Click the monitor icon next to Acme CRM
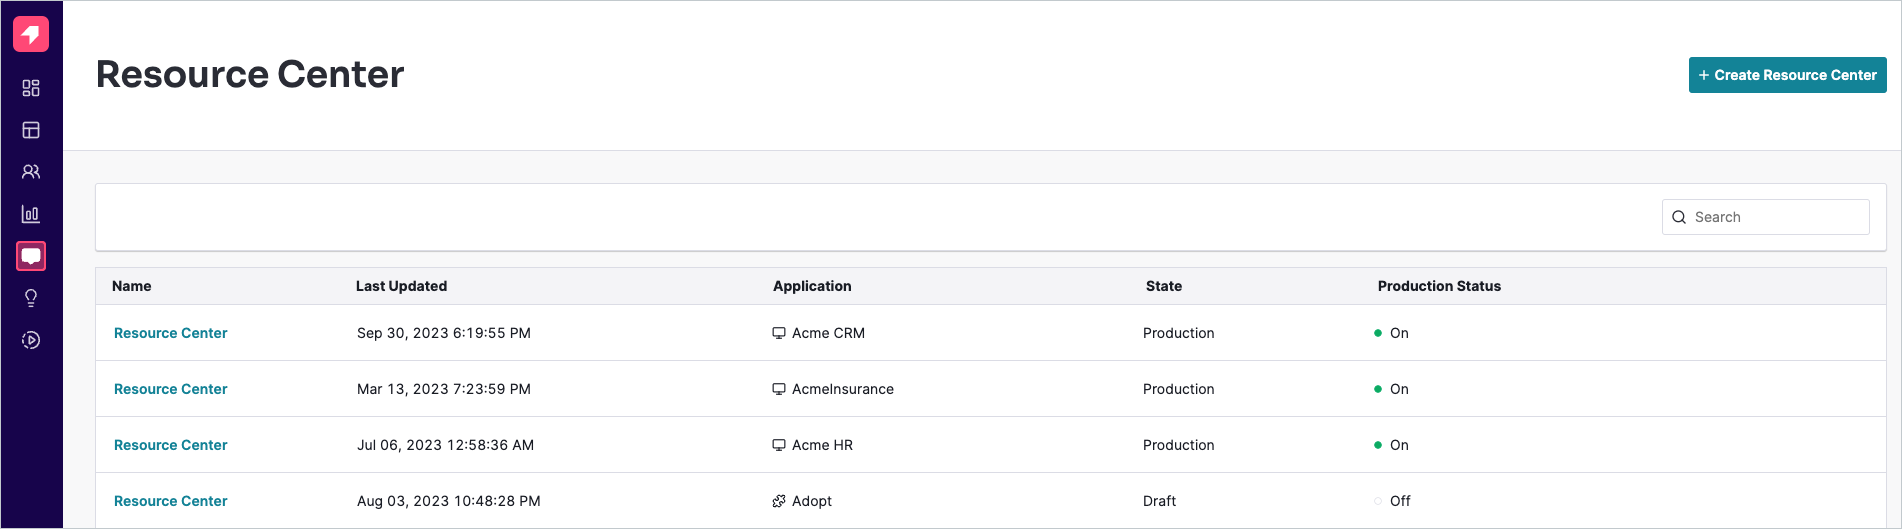Viewport: 1902px width, 529px height. [x=779, y=333]
